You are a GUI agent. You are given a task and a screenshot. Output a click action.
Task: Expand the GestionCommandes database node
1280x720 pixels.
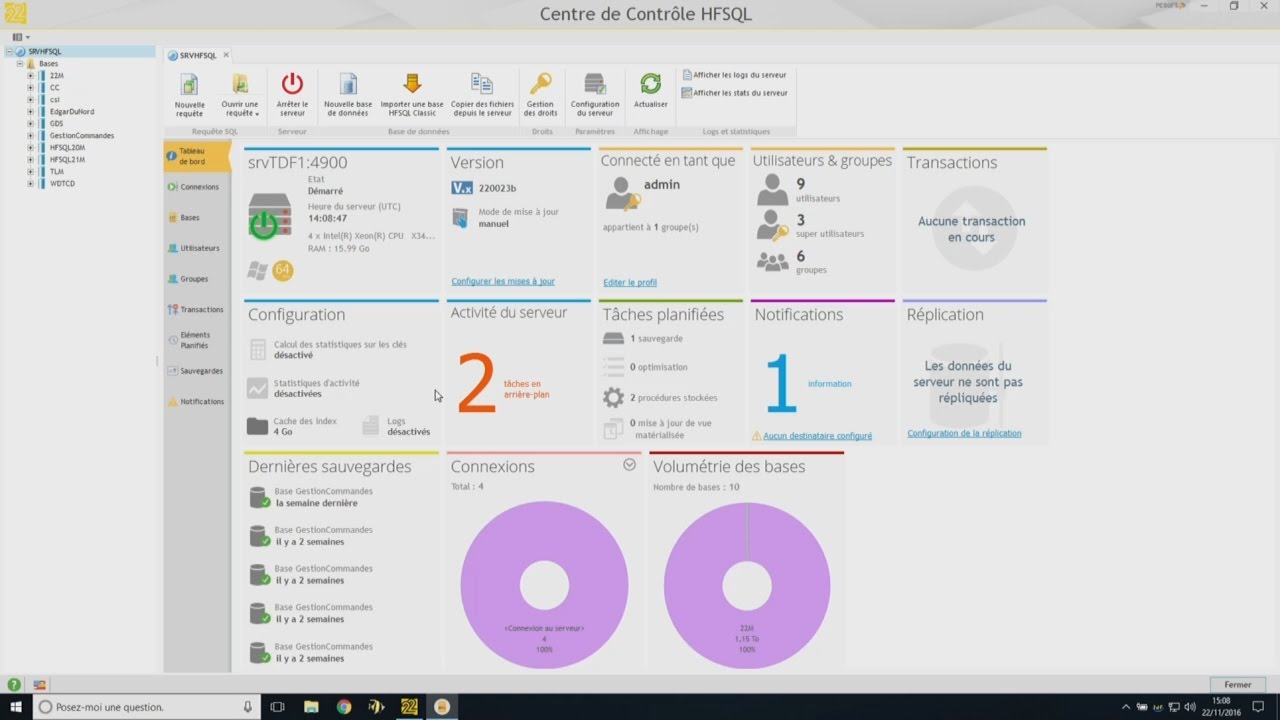point(30,135)
